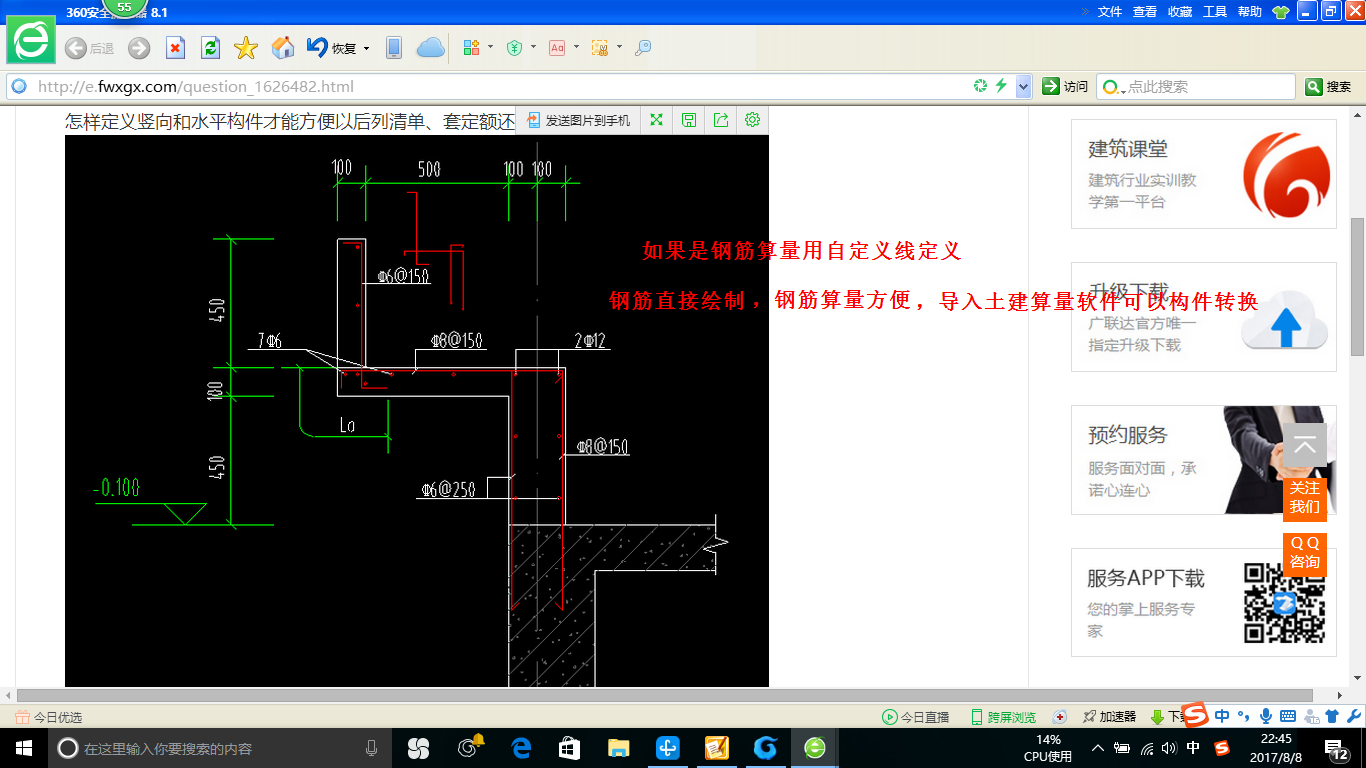Open favorites via the yellow star icon

pos(246,48)
